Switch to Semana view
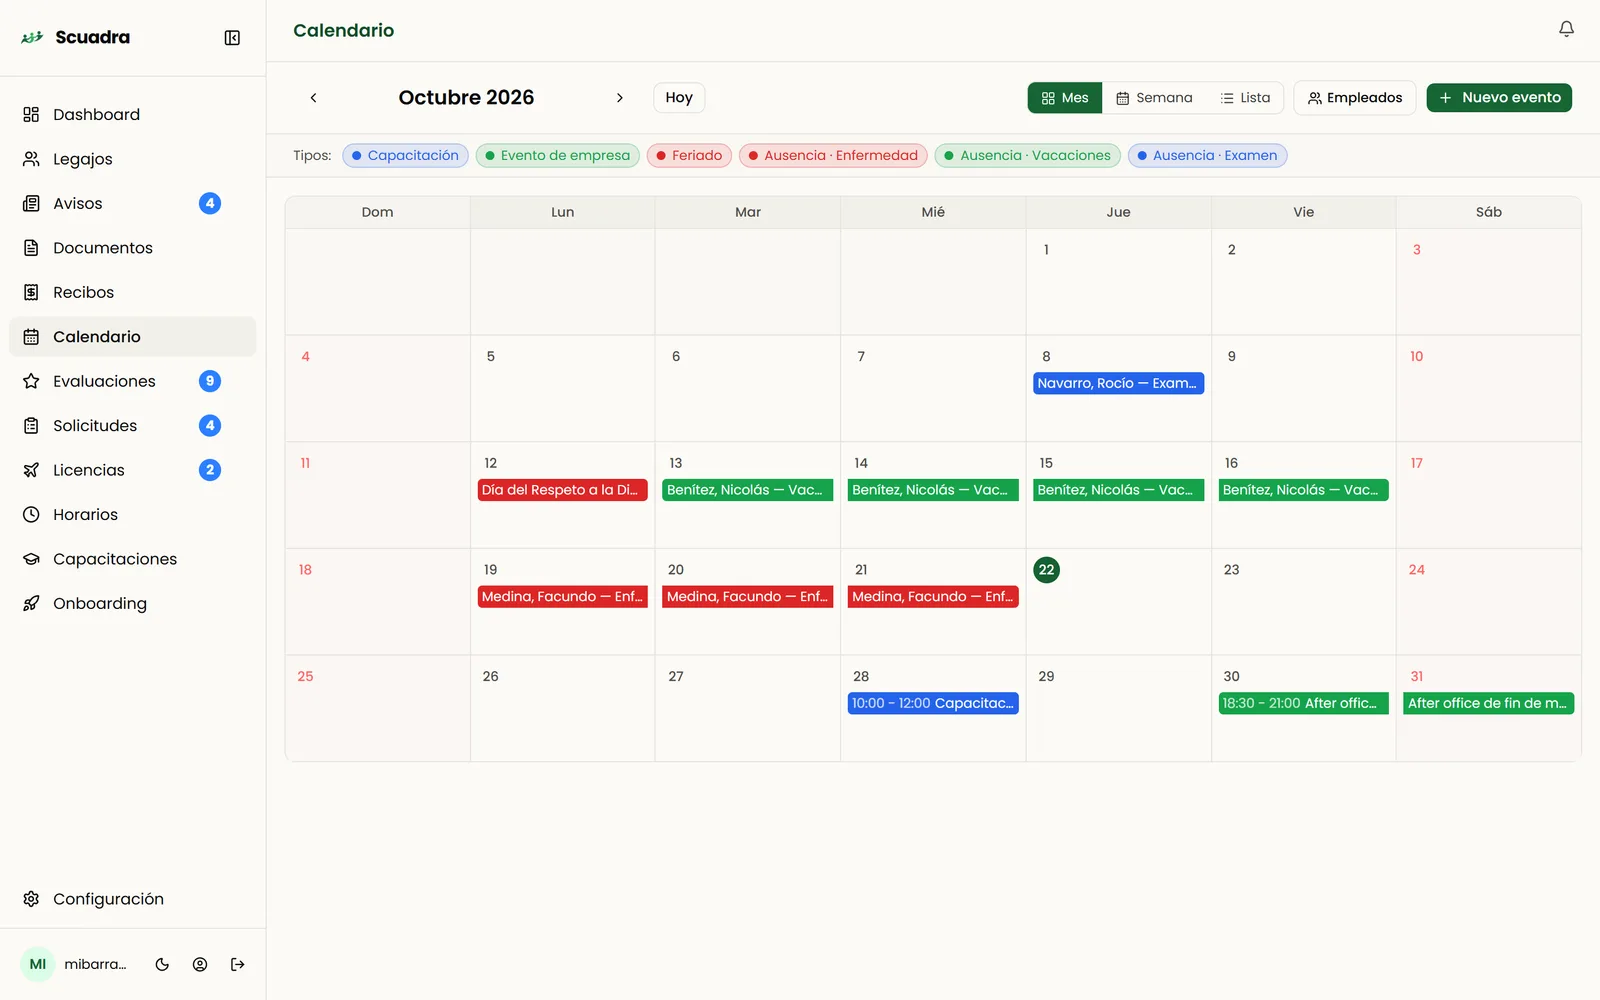 click(1154, 98)
